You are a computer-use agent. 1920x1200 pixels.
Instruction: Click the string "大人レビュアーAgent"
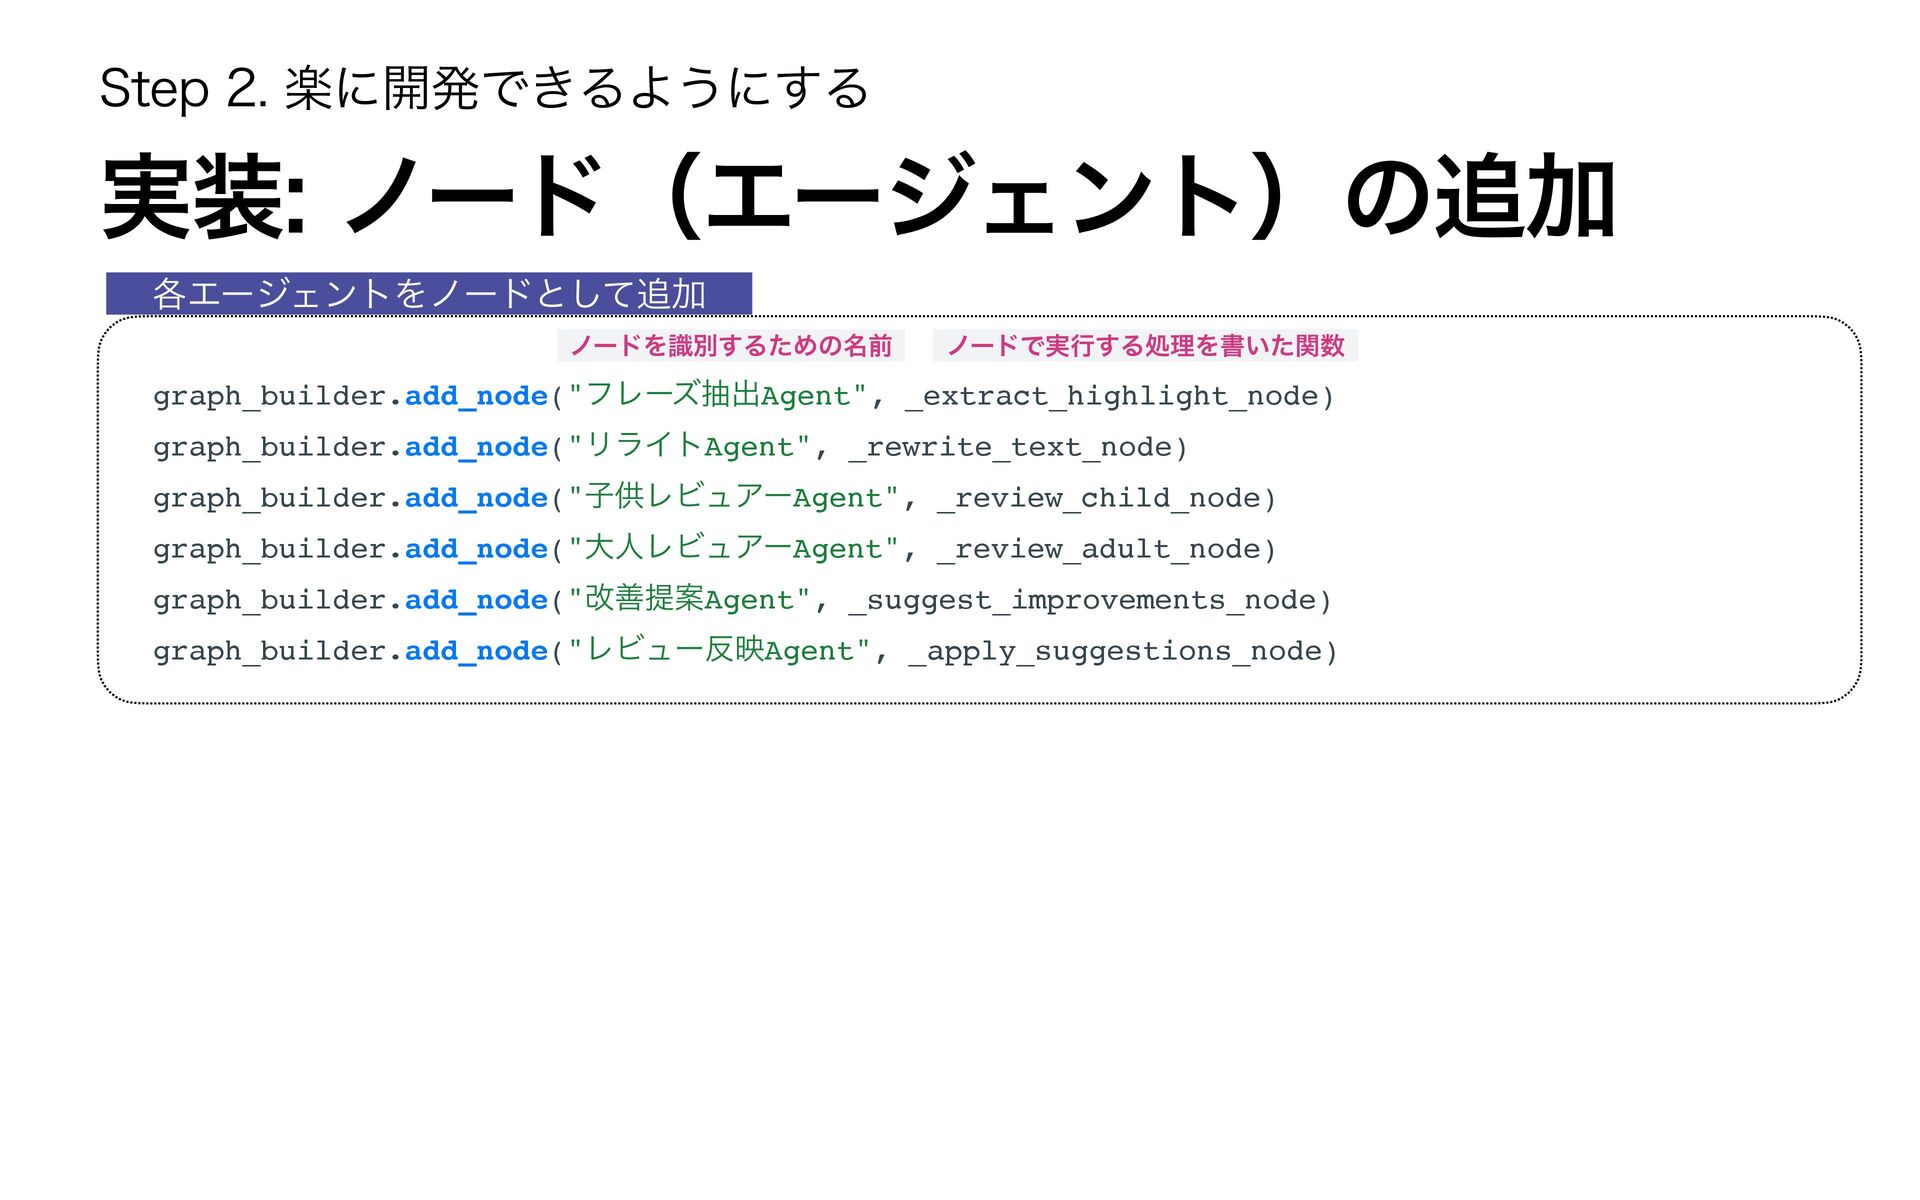pos(733,549)
